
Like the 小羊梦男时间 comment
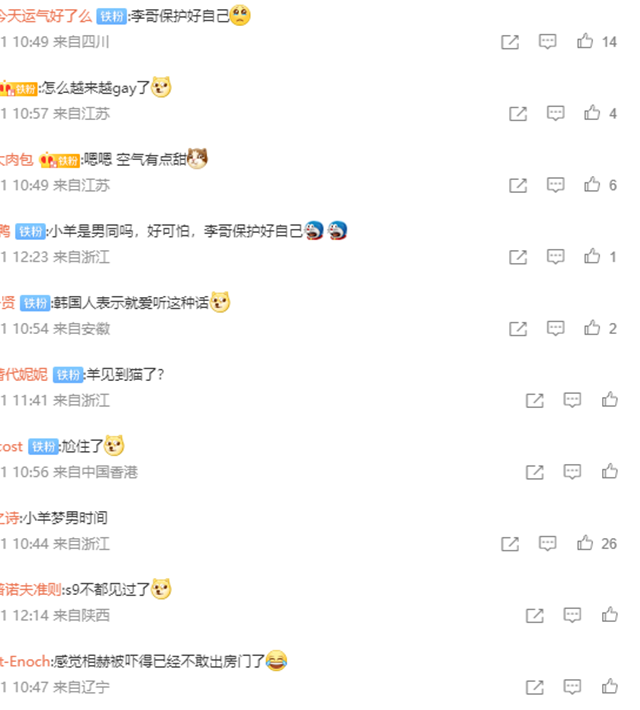coord(585,543)
